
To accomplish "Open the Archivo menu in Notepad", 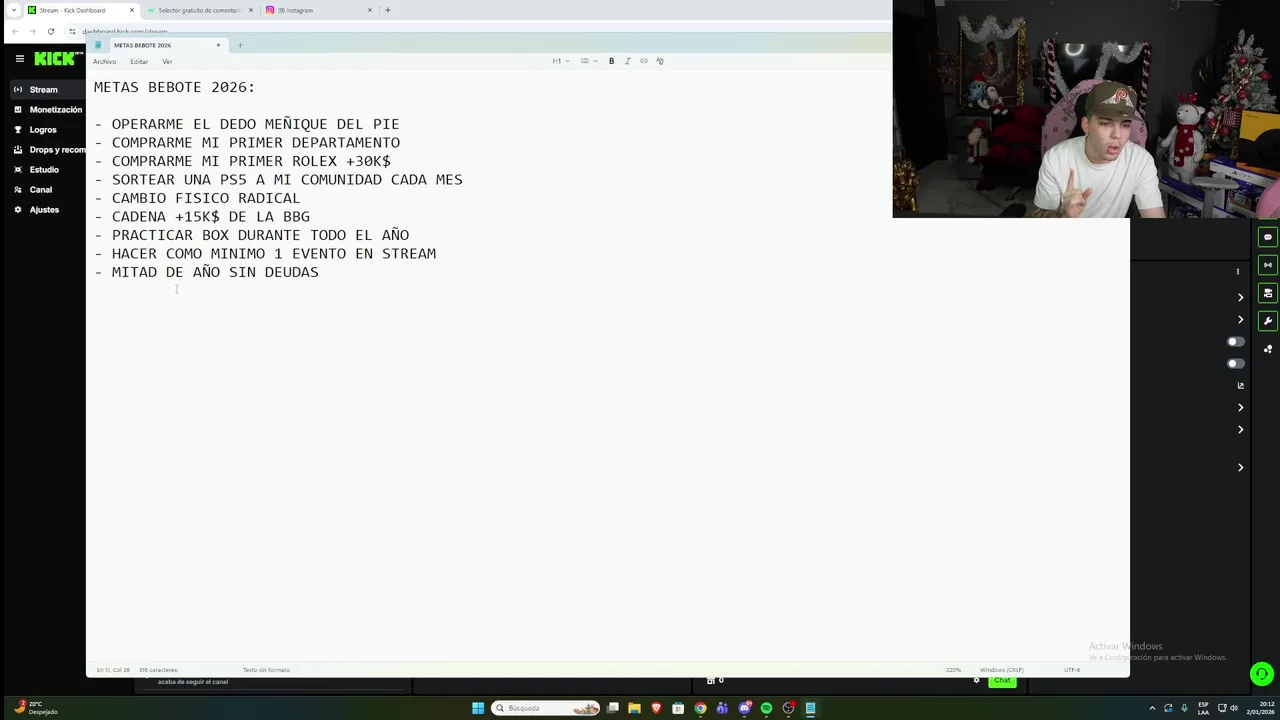I will tap(104, 62).
